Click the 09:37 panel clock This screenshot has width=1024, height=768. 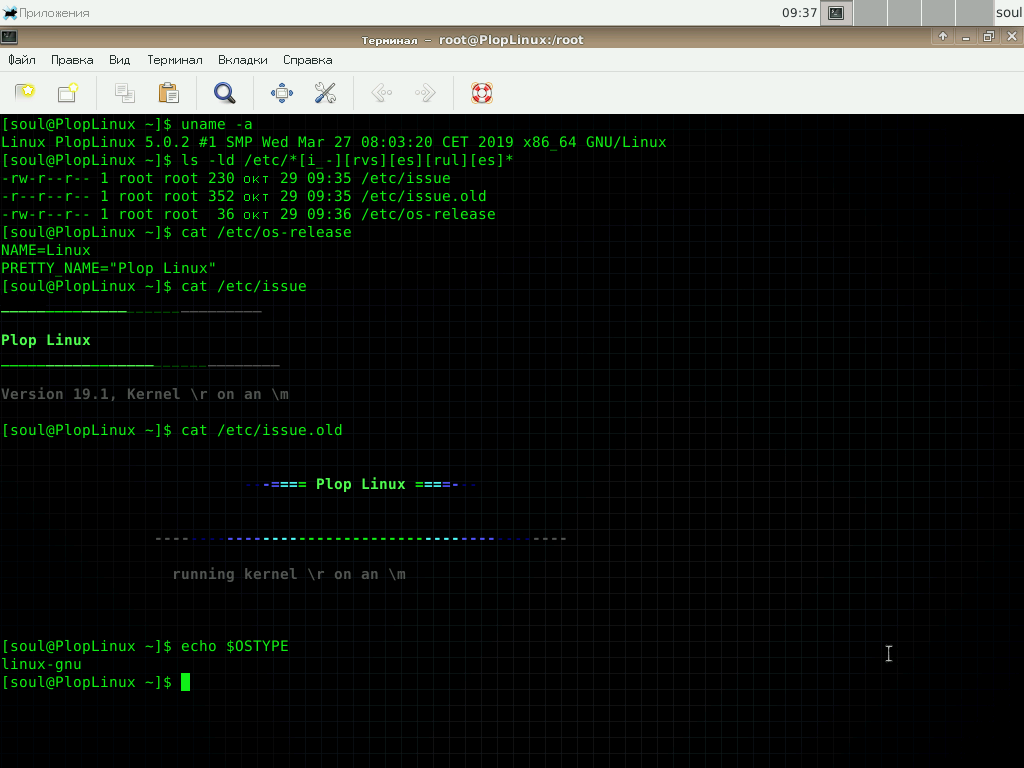[x=799, y=13]
